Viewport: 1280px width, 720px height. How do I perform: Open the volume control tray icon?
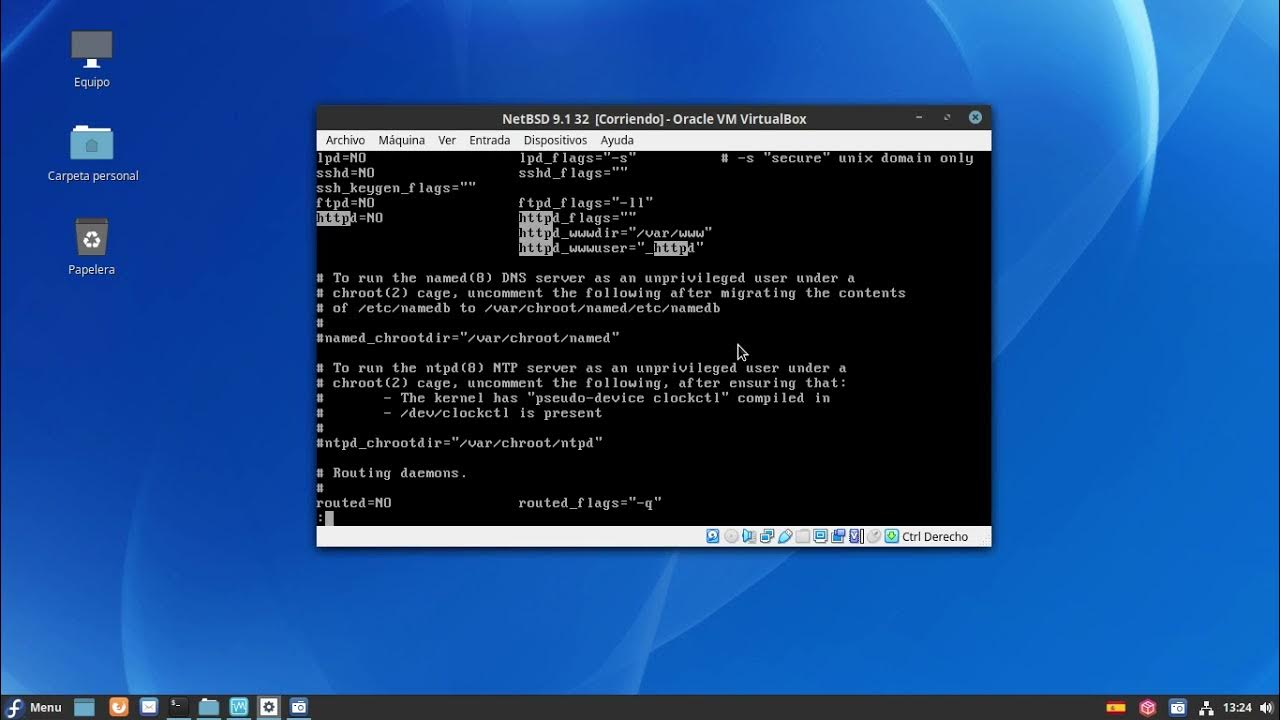point(1268,707)
